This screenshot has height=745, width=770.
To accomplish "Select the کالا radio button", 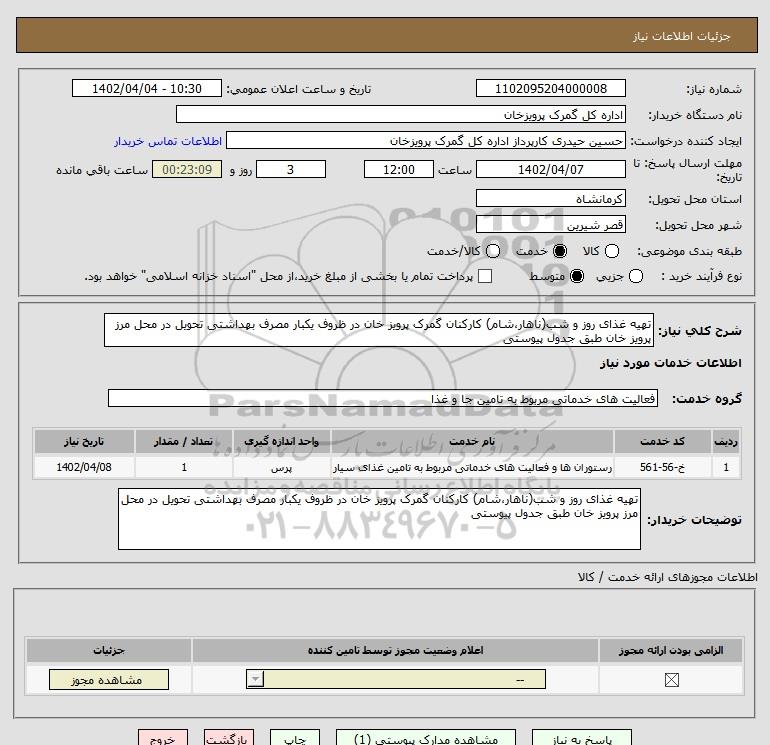I will 611,251.
